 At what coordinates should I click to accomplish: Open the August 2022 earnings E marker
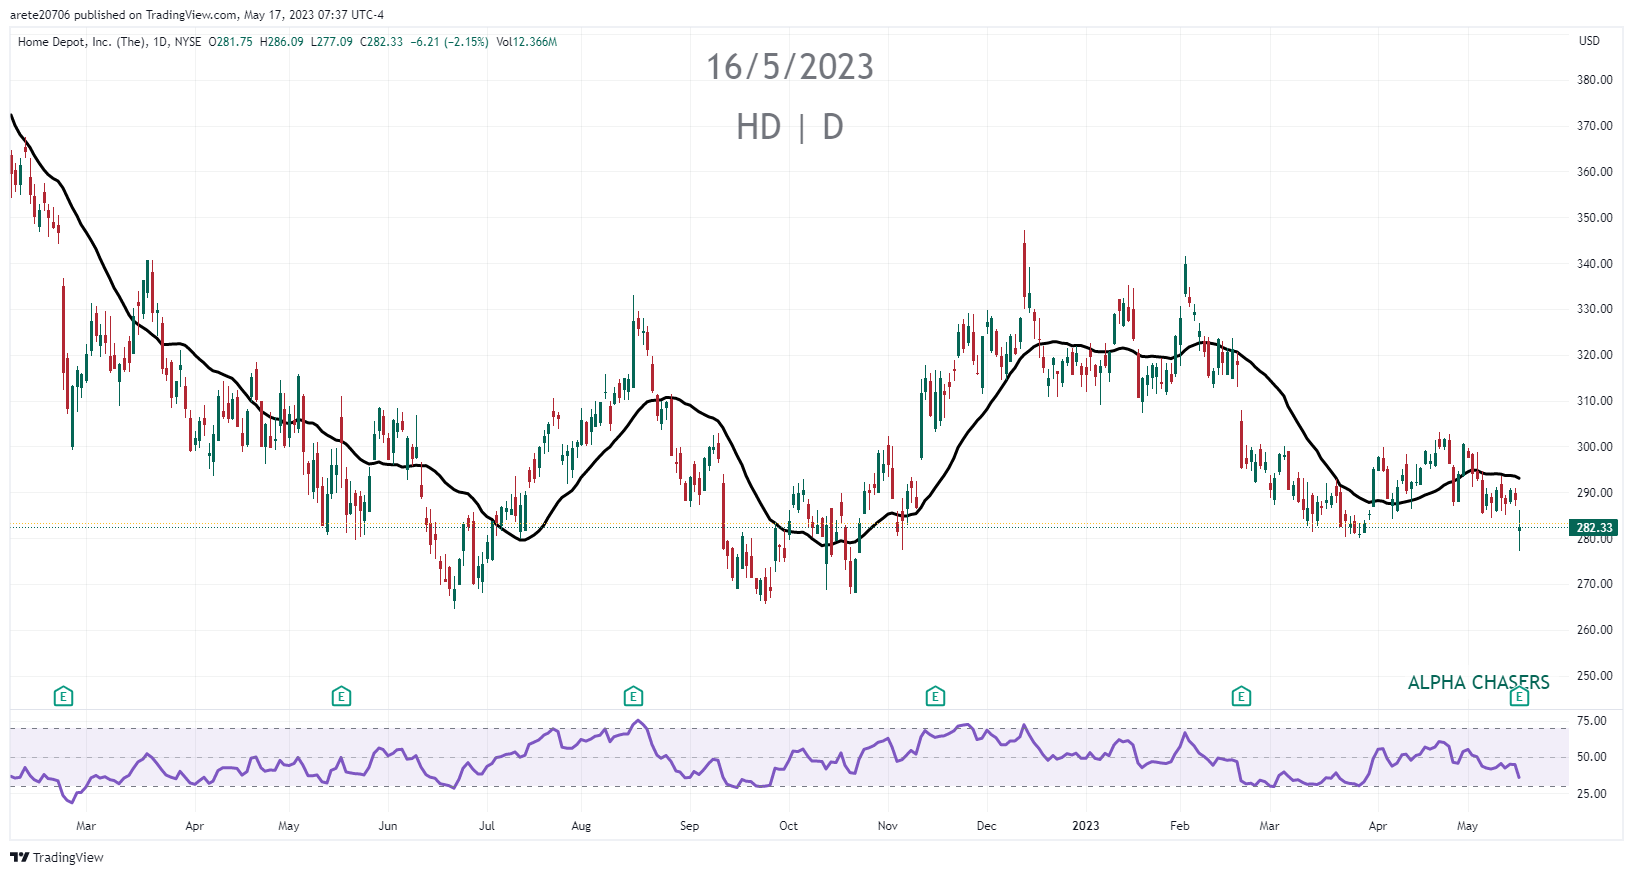coord(633,696)
